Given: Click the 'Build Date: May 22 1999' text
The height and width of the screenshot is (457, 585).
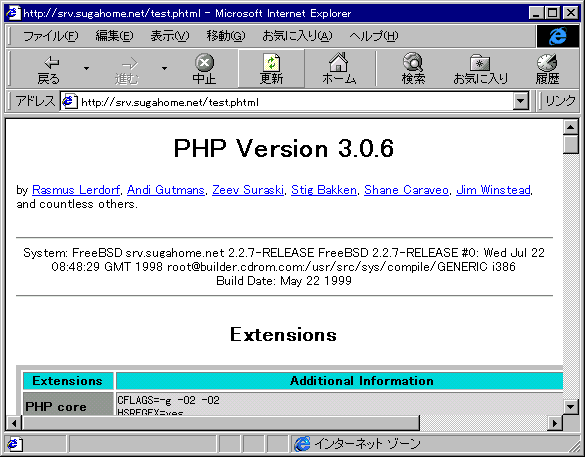Looking at the screenshot, I should [284, 281].
